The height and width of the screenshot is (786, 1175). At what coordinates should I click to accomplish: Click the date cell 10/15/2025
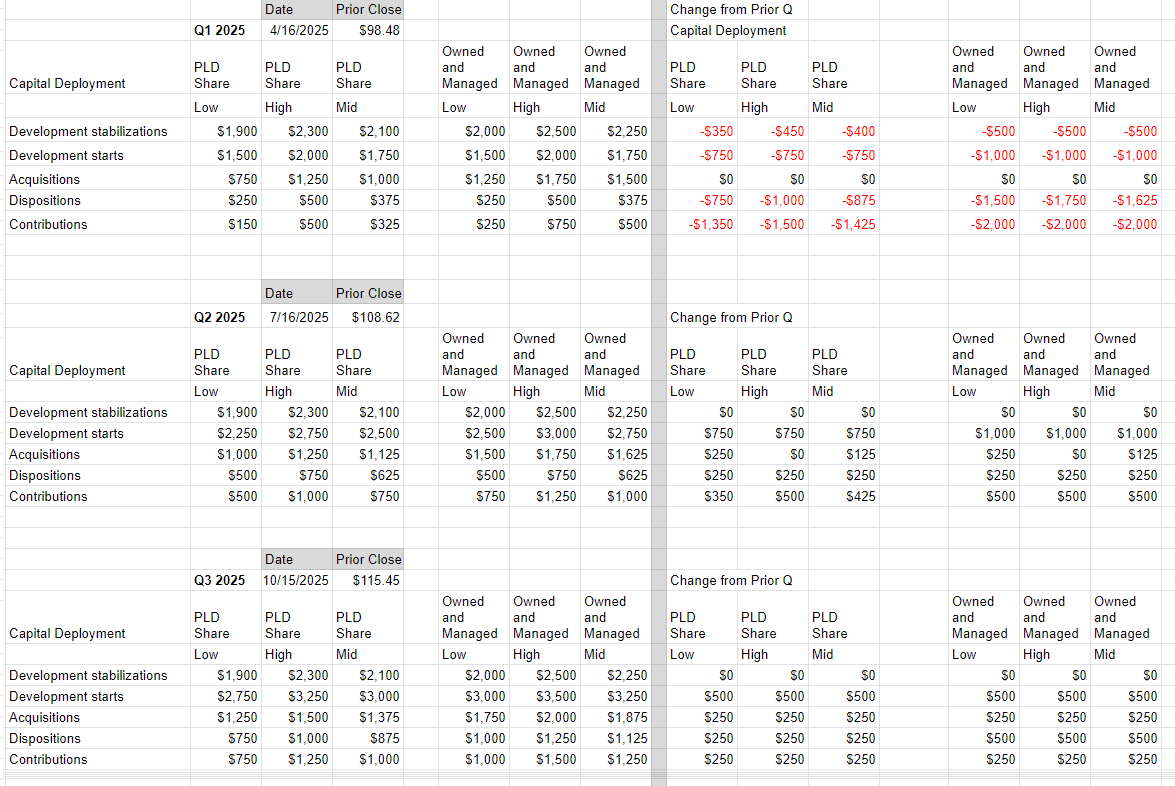[x=297, y=581]
